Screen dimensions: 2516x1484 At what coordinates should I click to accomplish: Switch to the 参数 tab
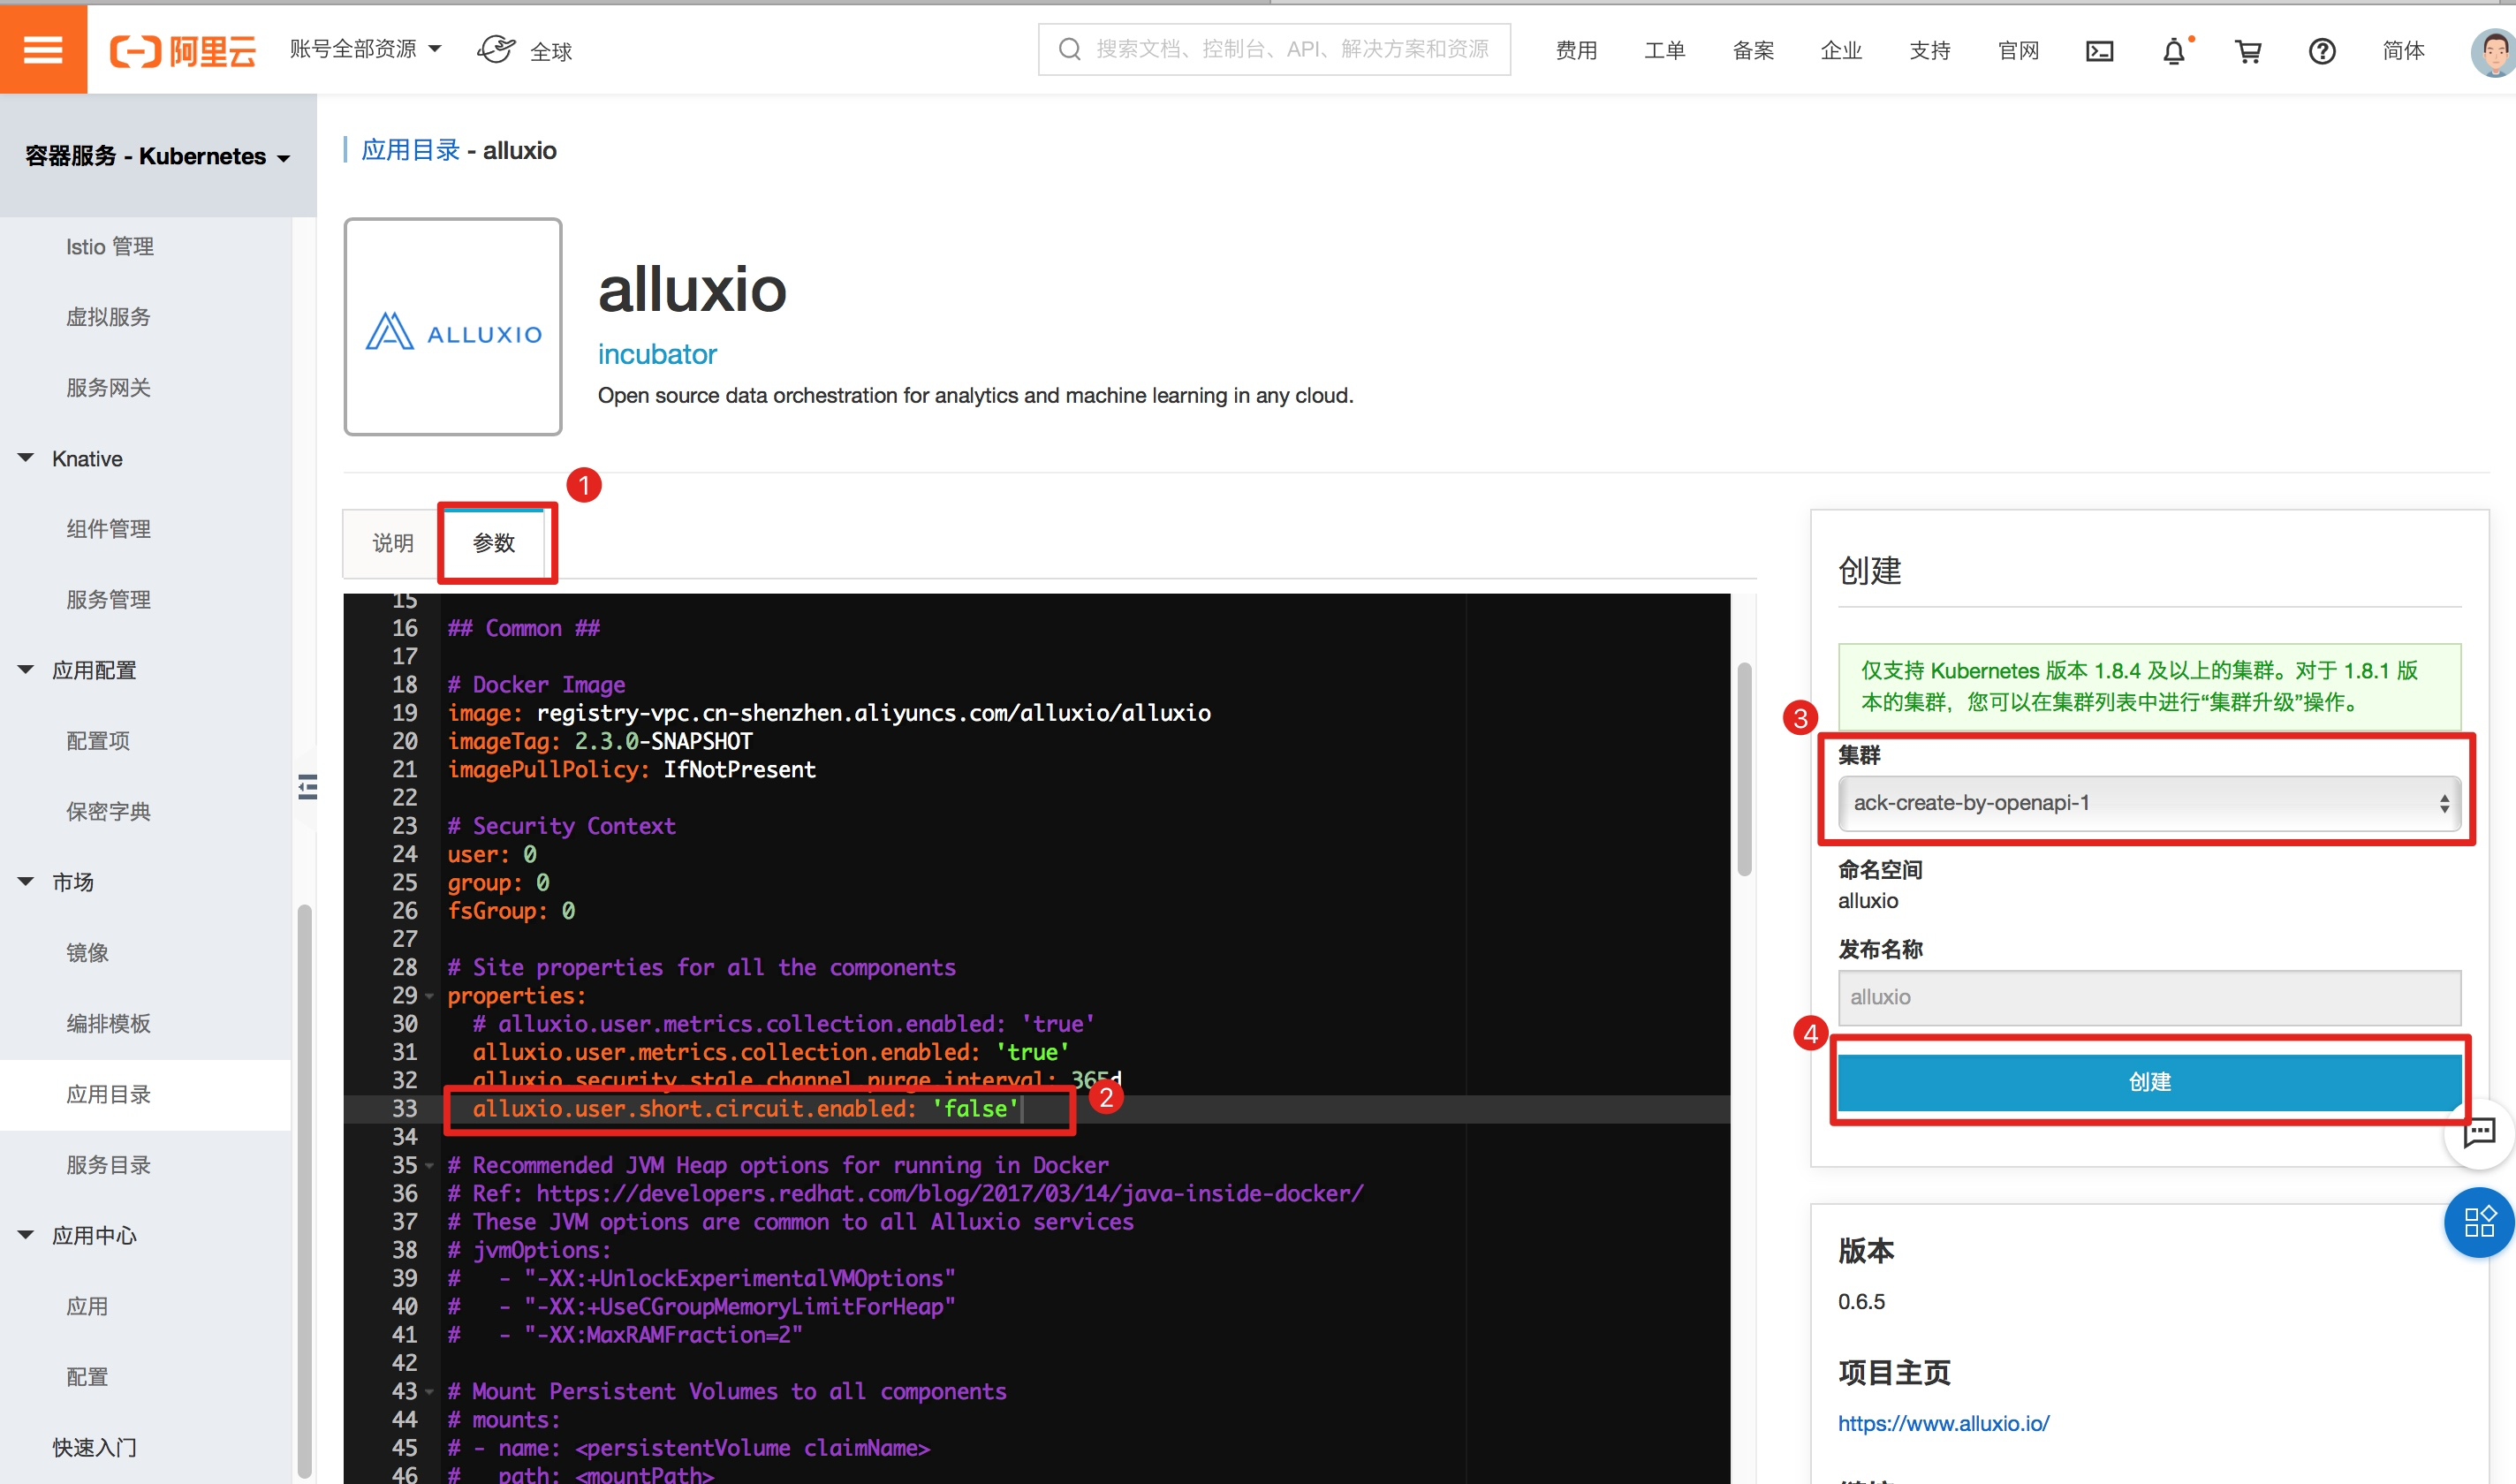click(494, 543)
